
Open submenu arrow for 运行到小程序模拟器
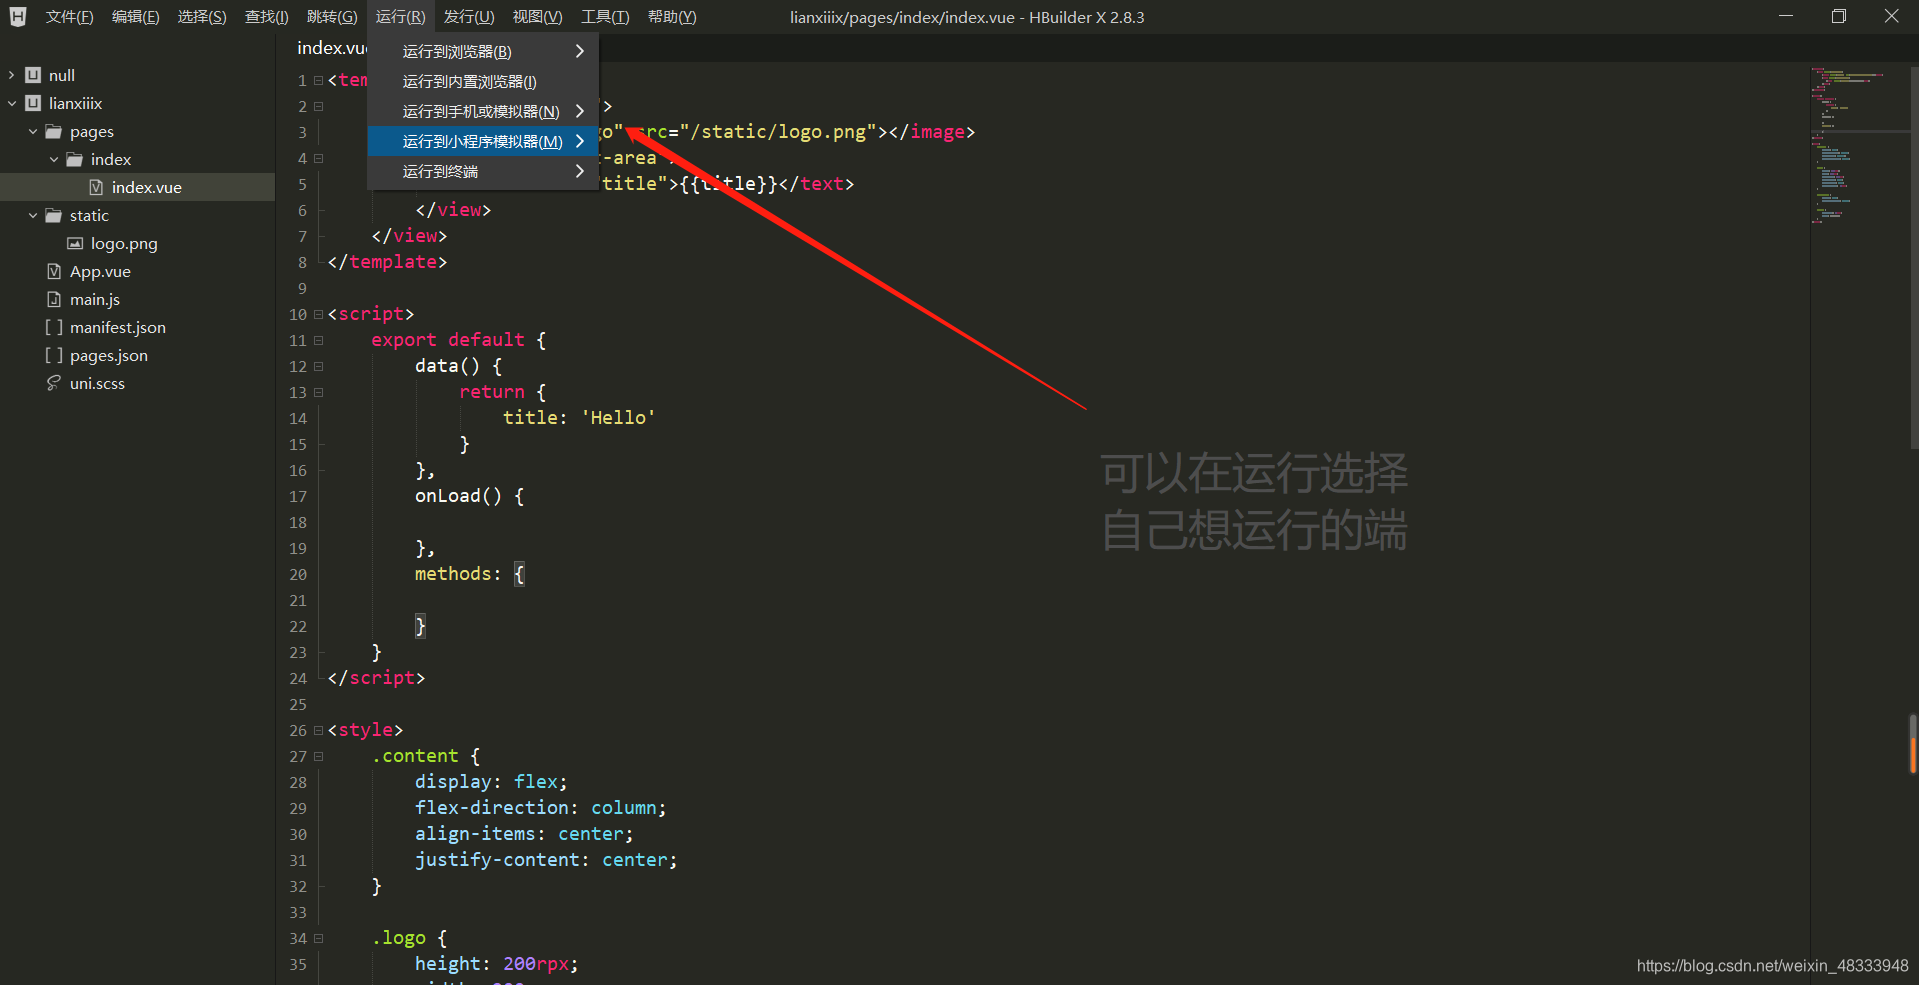click(x=580, y=141)
